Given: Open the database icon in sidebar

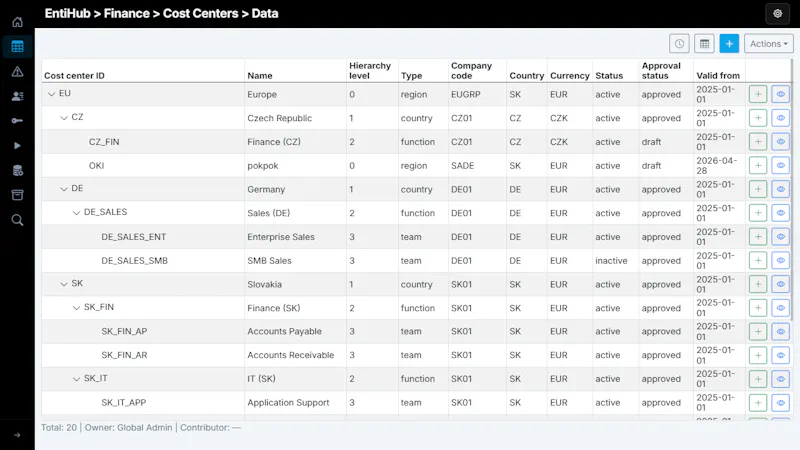Looking at the screenshot, I should 17,170.
